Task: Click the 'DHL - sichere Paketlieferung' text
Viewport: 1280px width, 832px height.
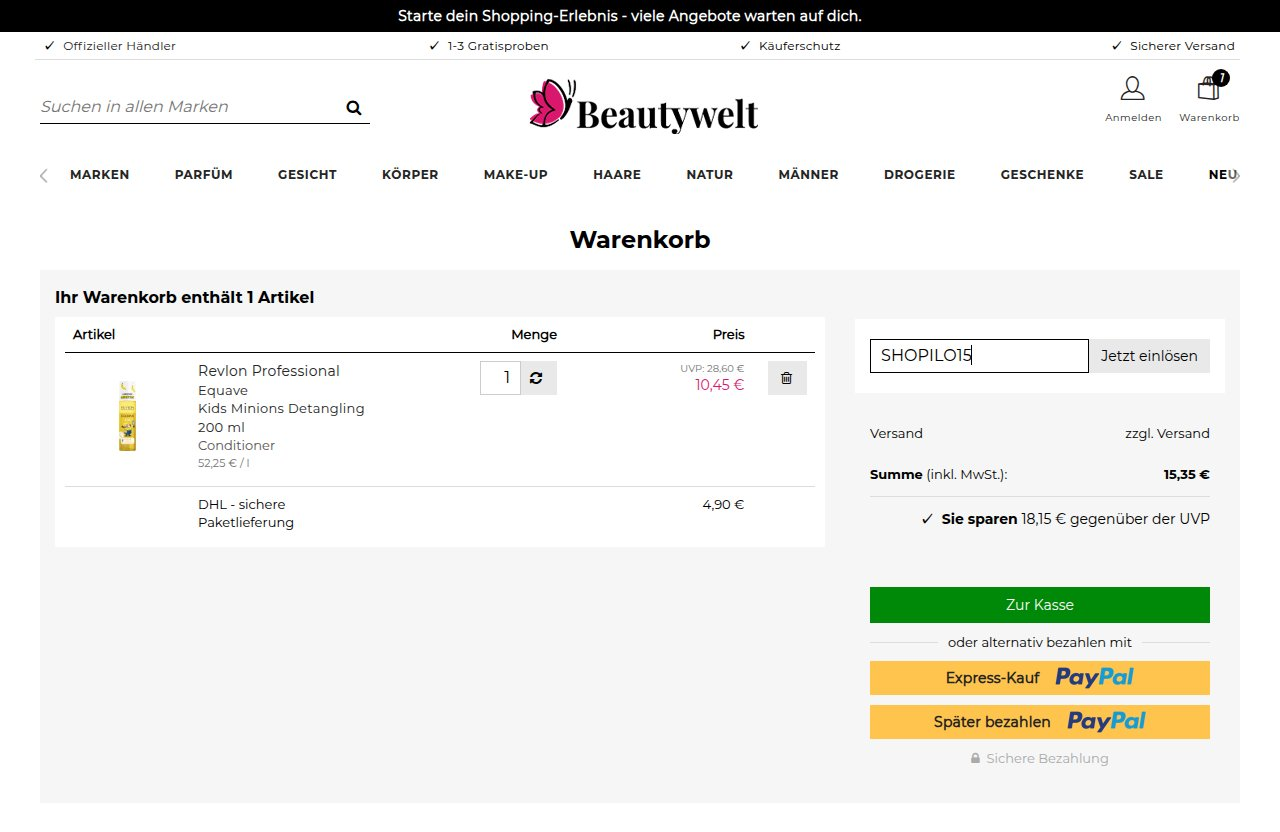Action: click(x=246, y=514)
